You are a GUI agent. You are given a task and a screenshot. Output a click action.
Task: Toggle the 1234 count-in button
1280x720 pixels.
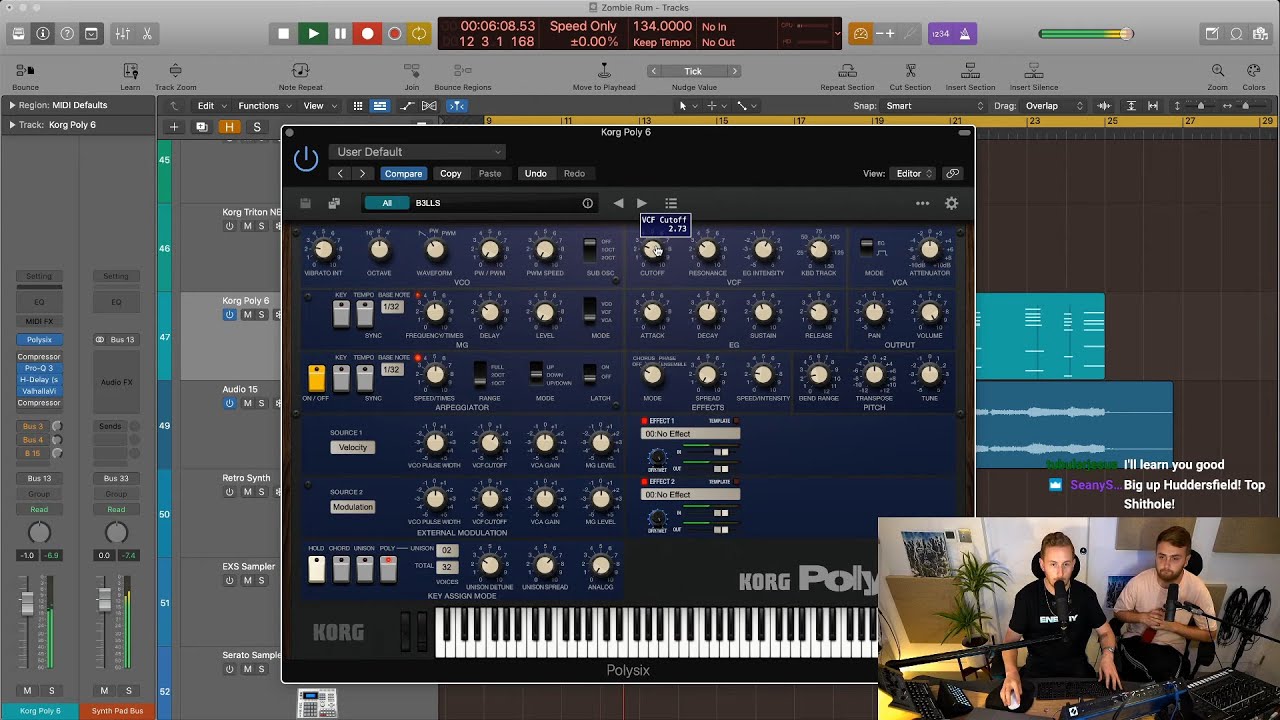(940, 34)
